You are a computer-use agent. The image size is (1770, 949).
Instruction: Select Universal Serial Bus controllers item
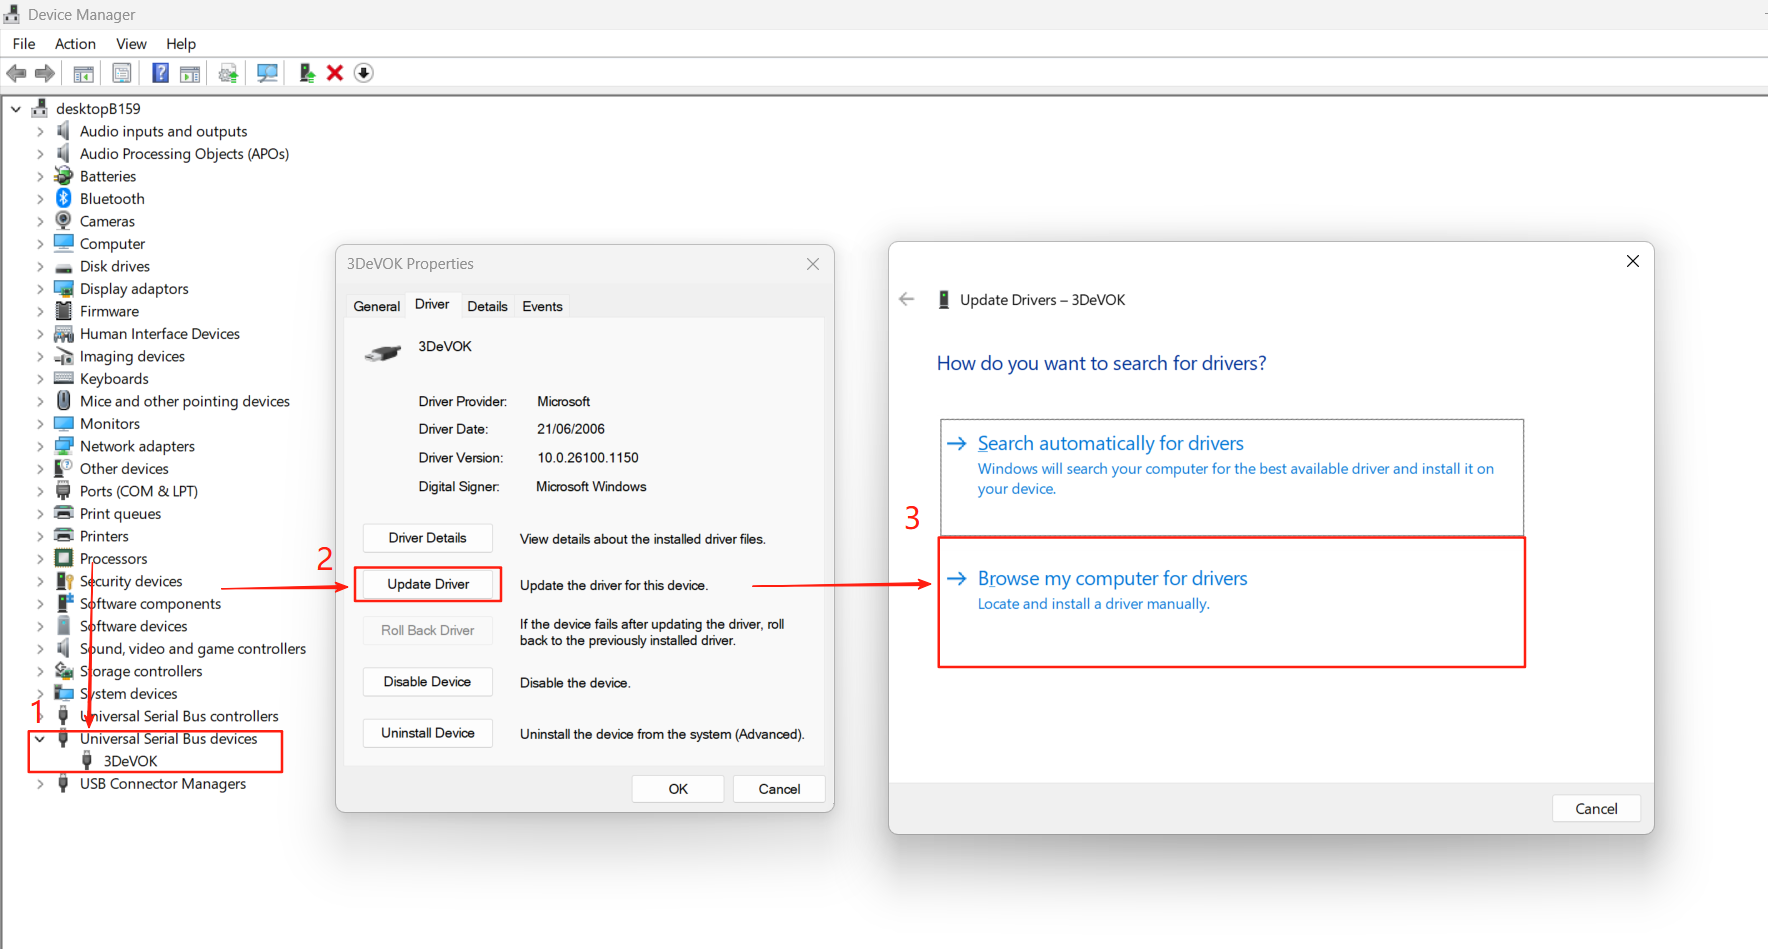[x=179, y=716]
